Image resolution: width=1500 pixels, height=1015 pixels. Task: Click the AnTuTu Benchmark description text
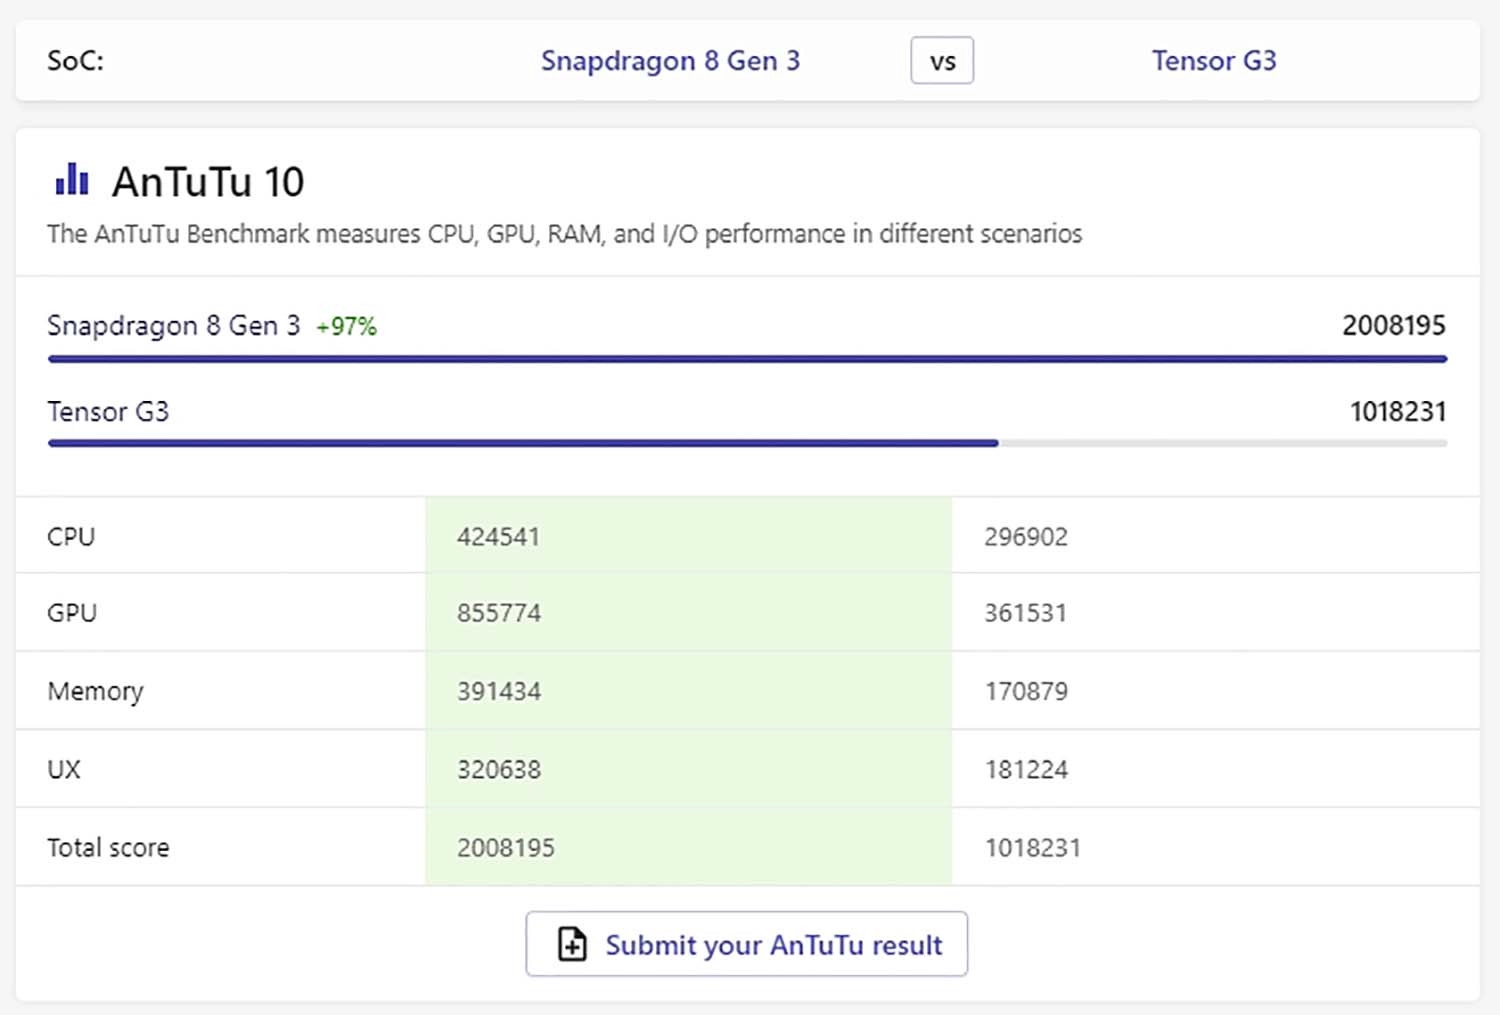click(564, 234)
